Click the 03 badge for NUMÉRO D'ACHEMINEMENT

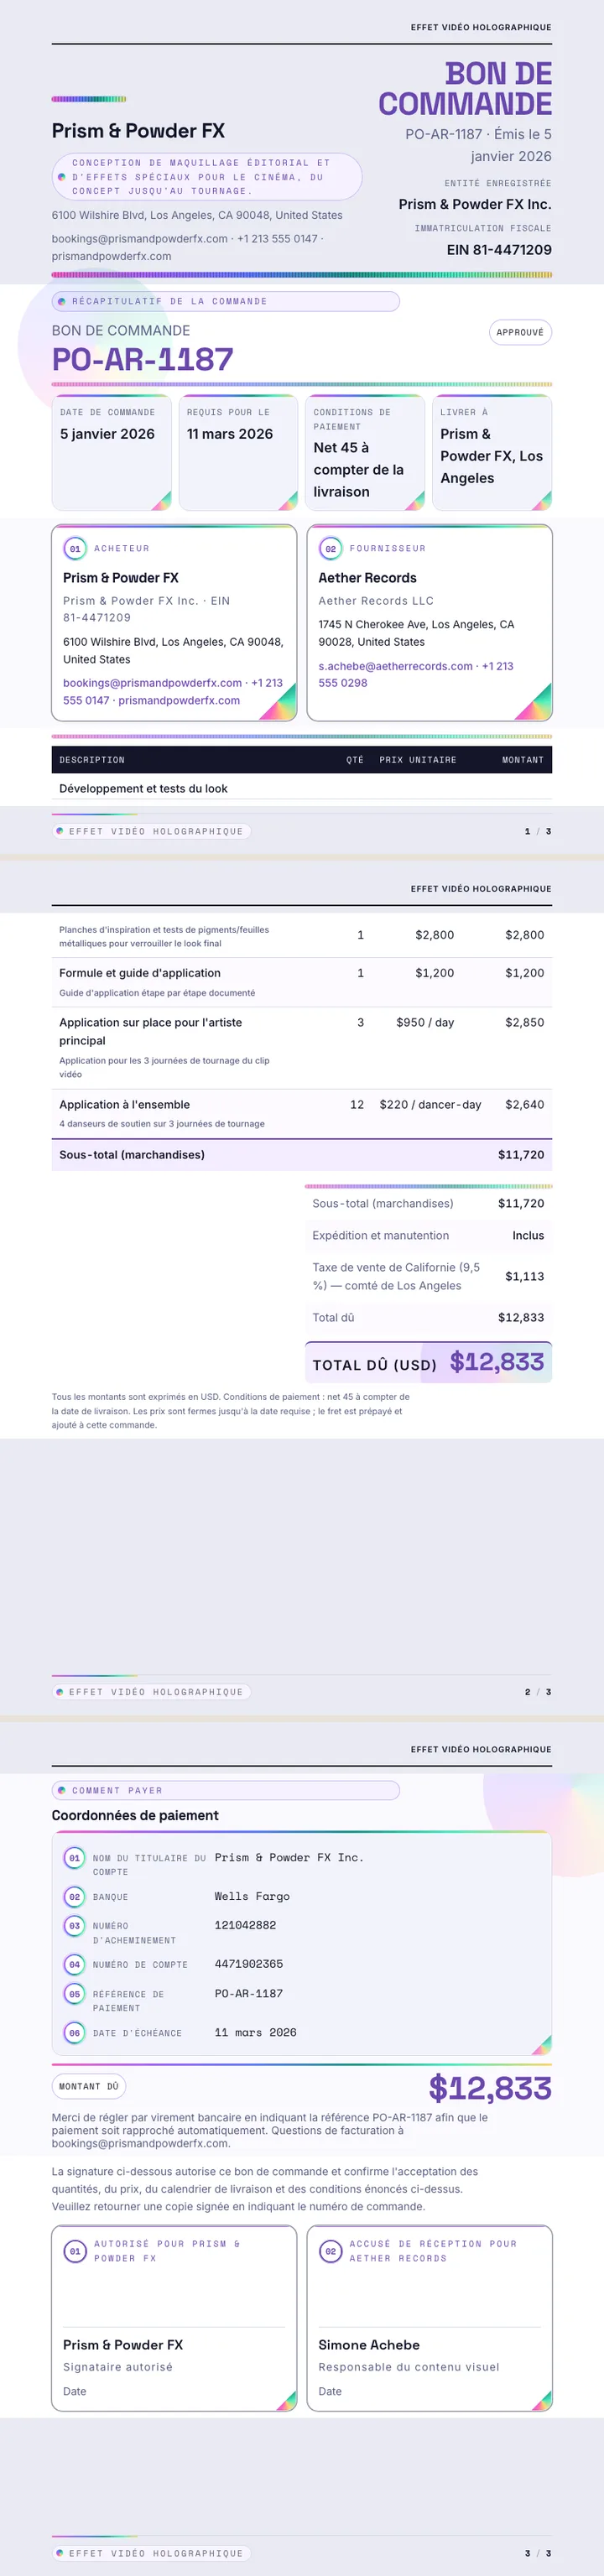(x=74, y=1925)
